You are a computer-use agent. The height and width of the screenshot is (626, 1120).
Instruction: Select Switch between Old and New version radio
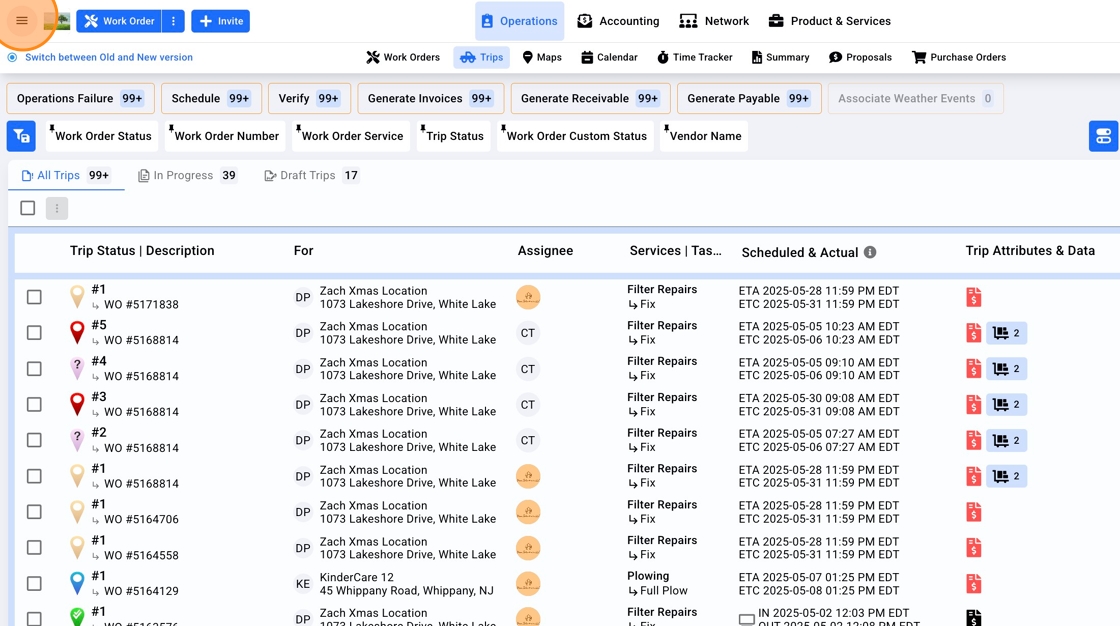(x=13, y=57)
